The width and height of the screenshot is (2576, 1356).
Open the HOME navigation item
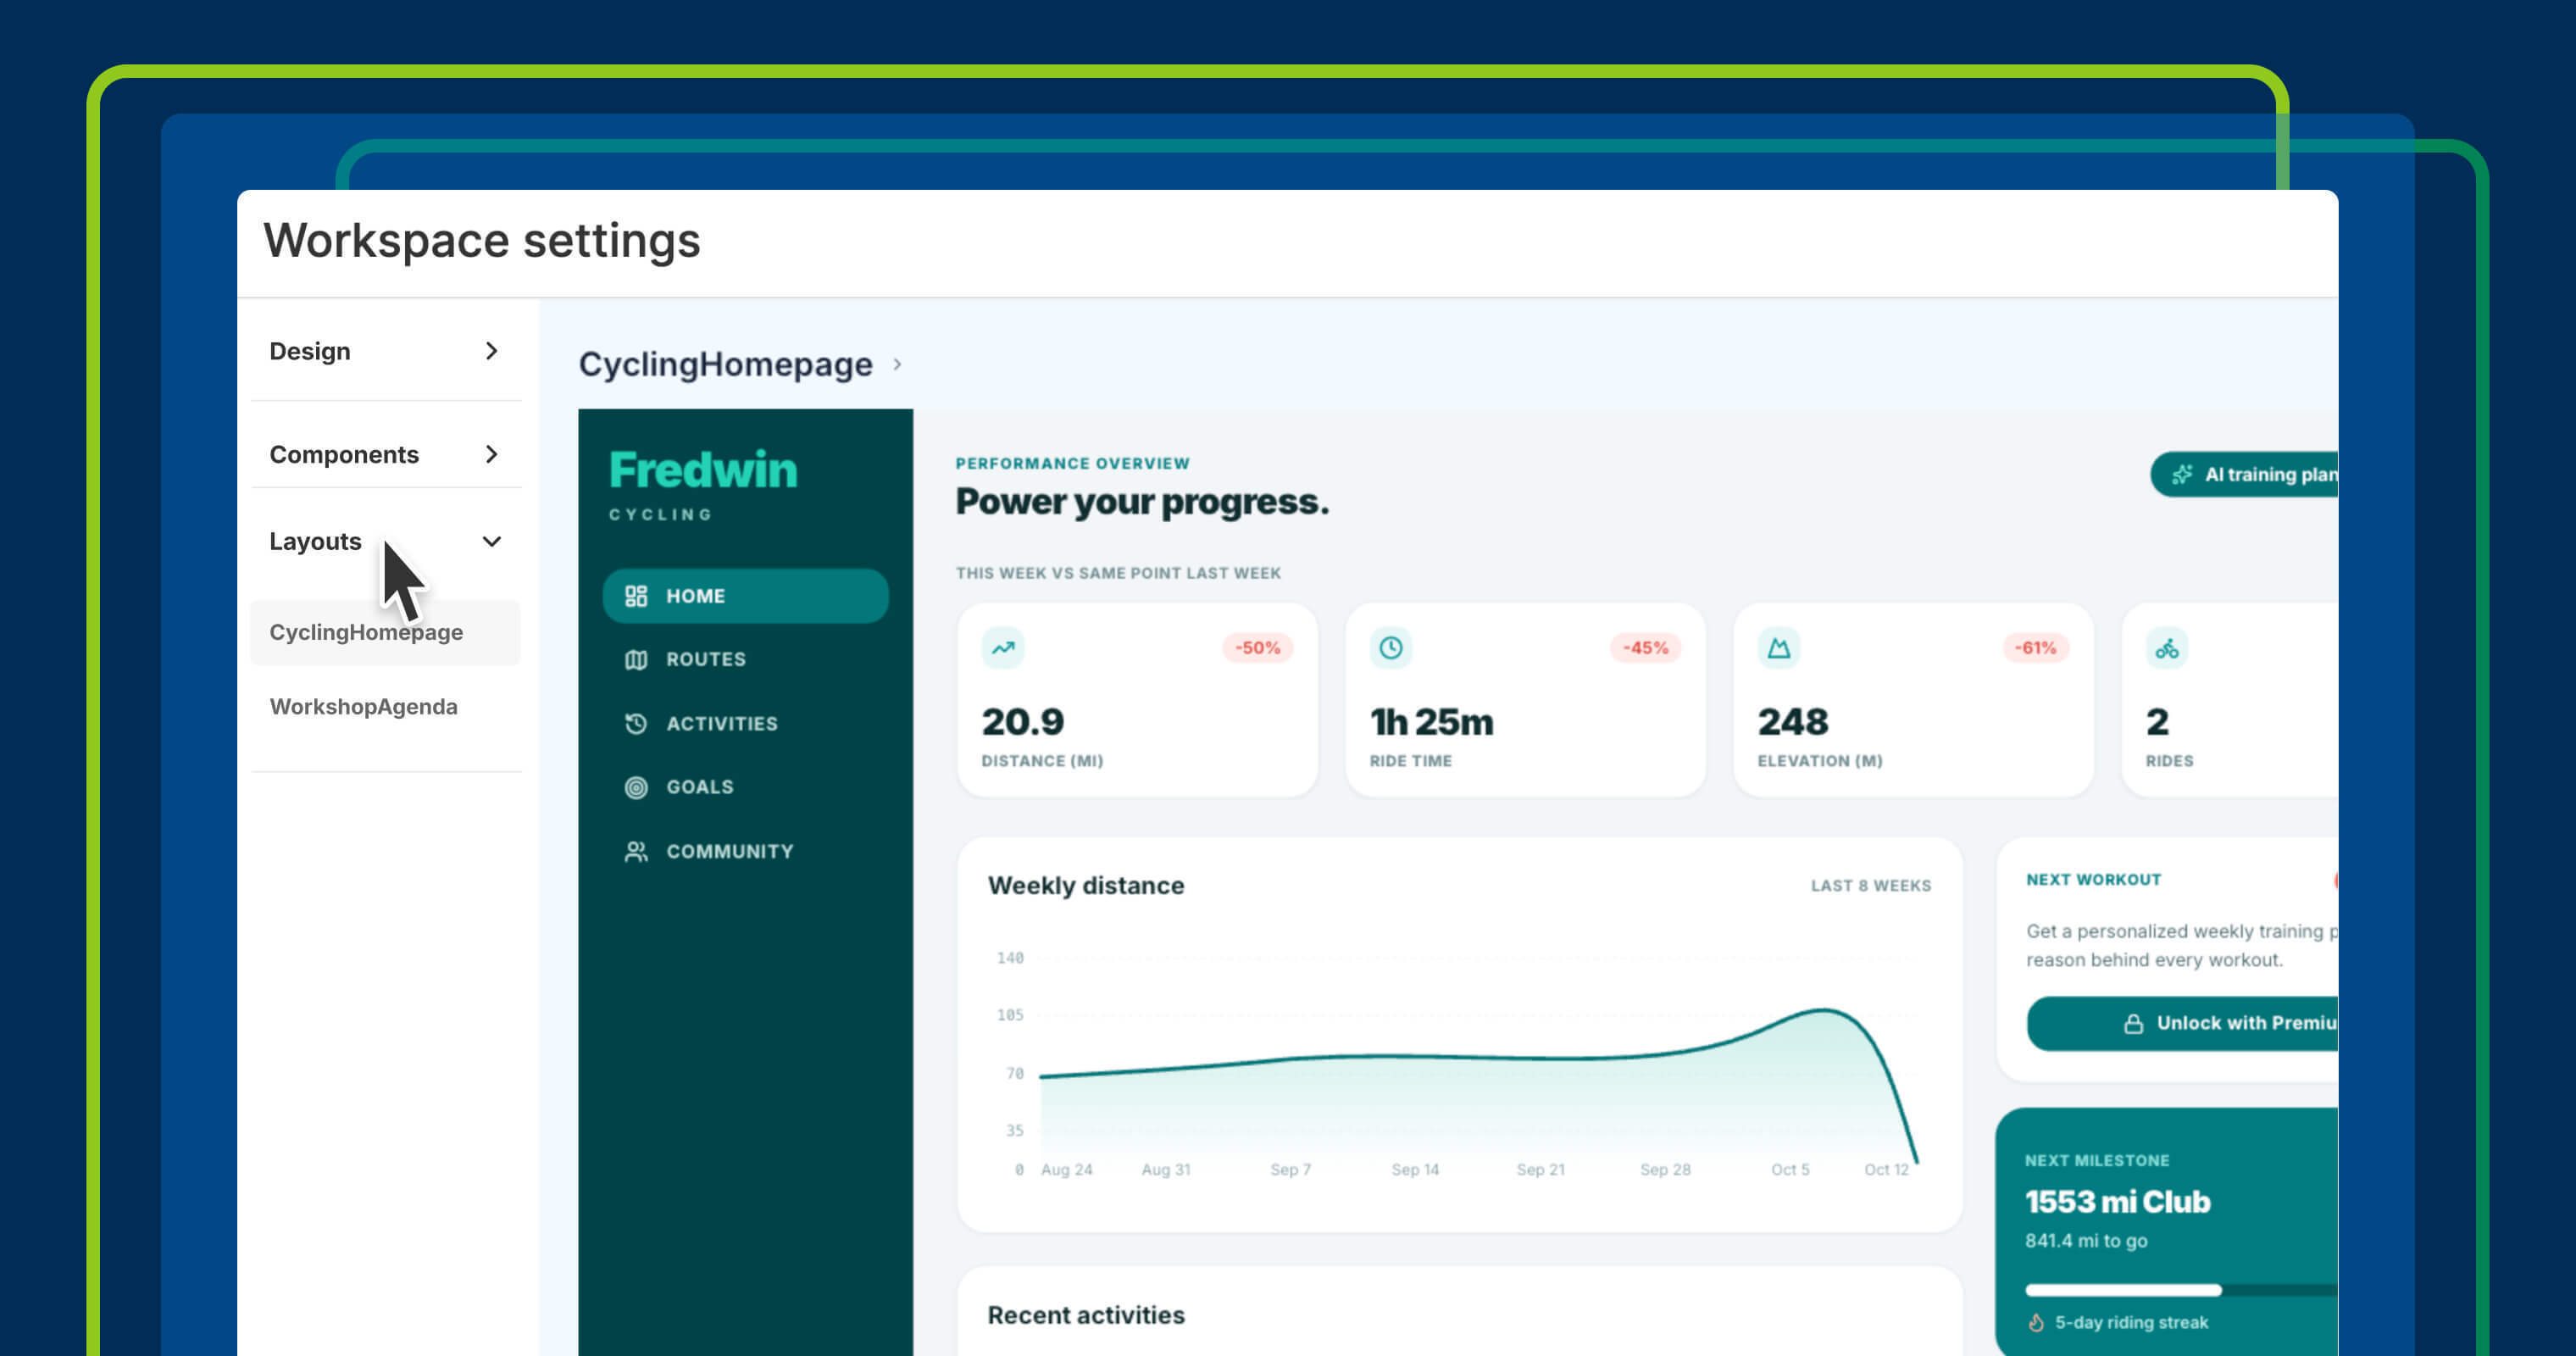click(x=746, y=596)
